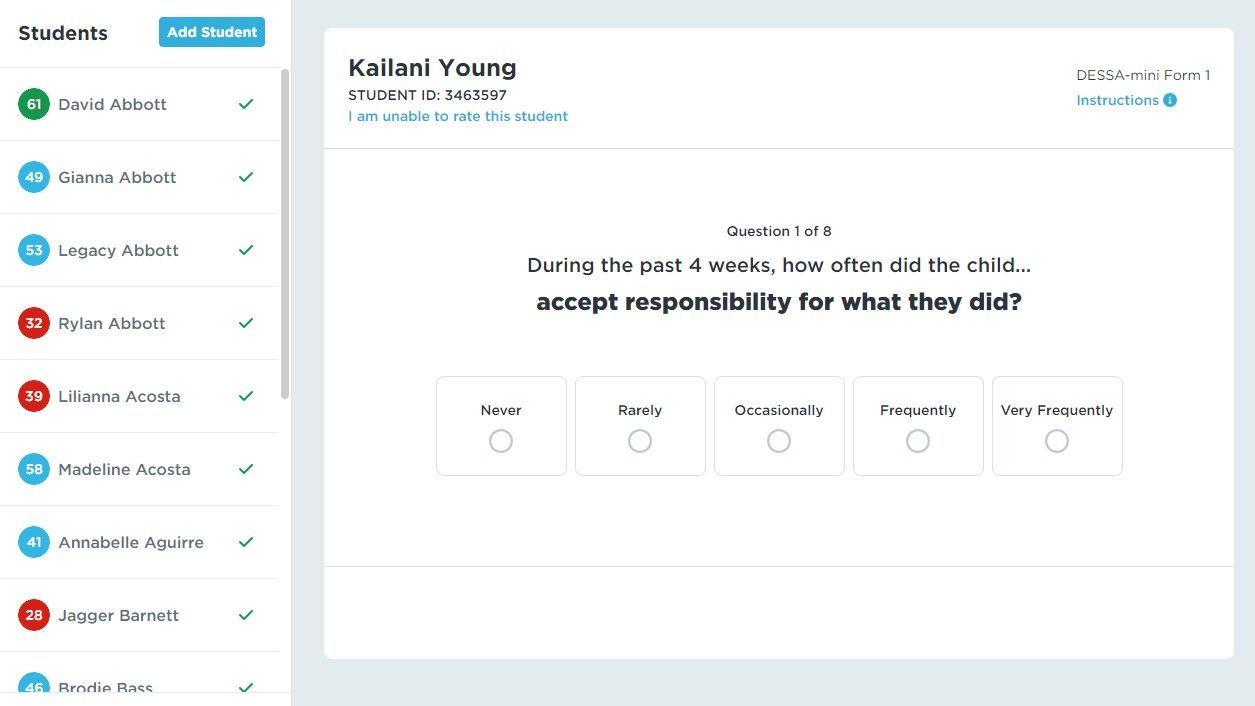The width and height of the screenshot is (1255, 706).
Task: Click David Abbott's green score badge 61
Action: click(x=34, y=104)
